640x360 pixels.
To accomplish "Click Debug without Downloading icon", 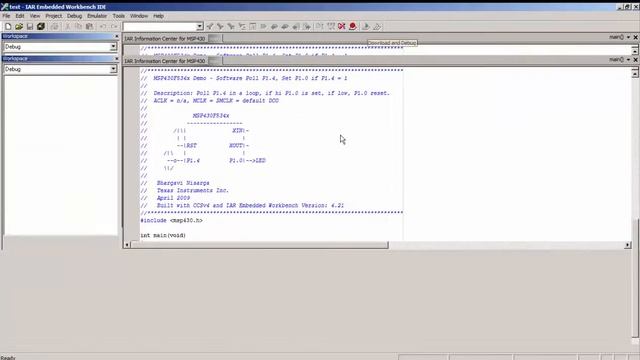I will pos(377,27).
